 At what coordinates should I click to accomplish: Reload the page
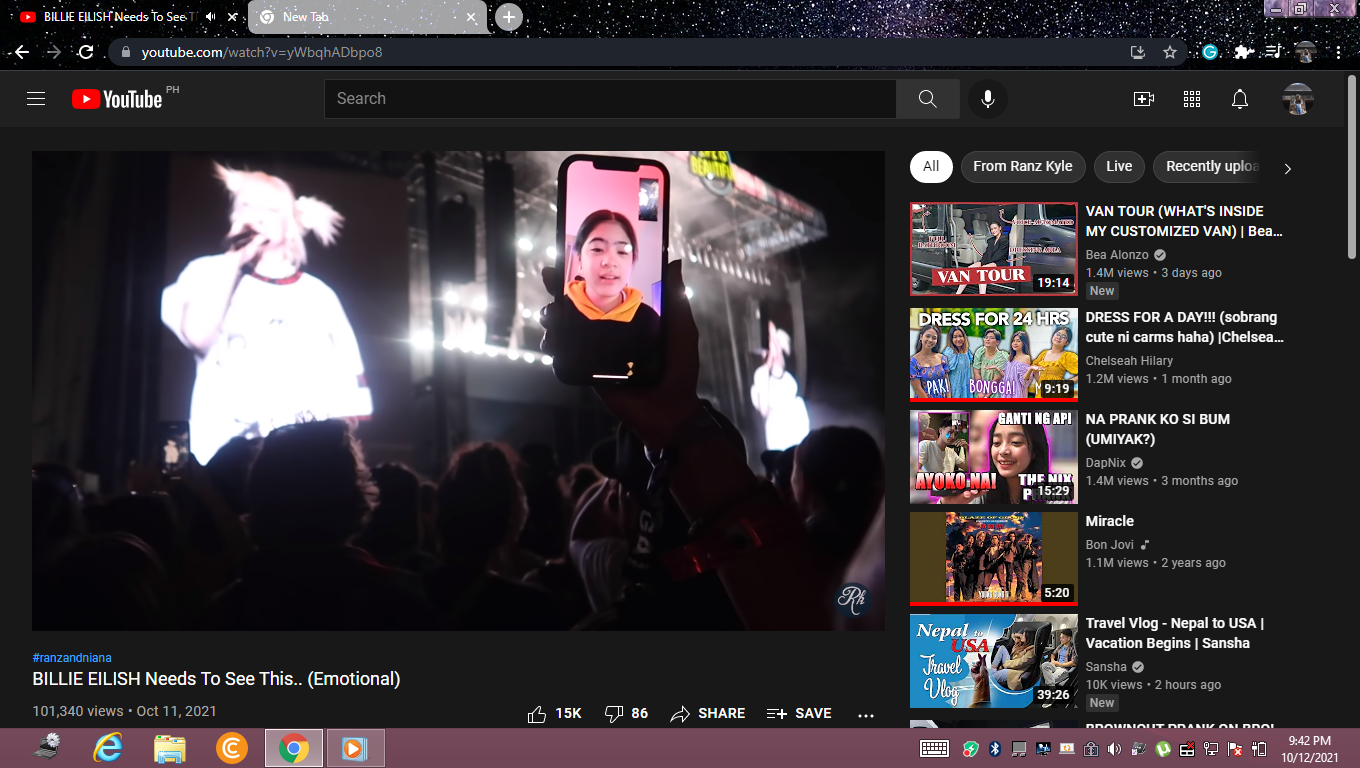point(86,52)
